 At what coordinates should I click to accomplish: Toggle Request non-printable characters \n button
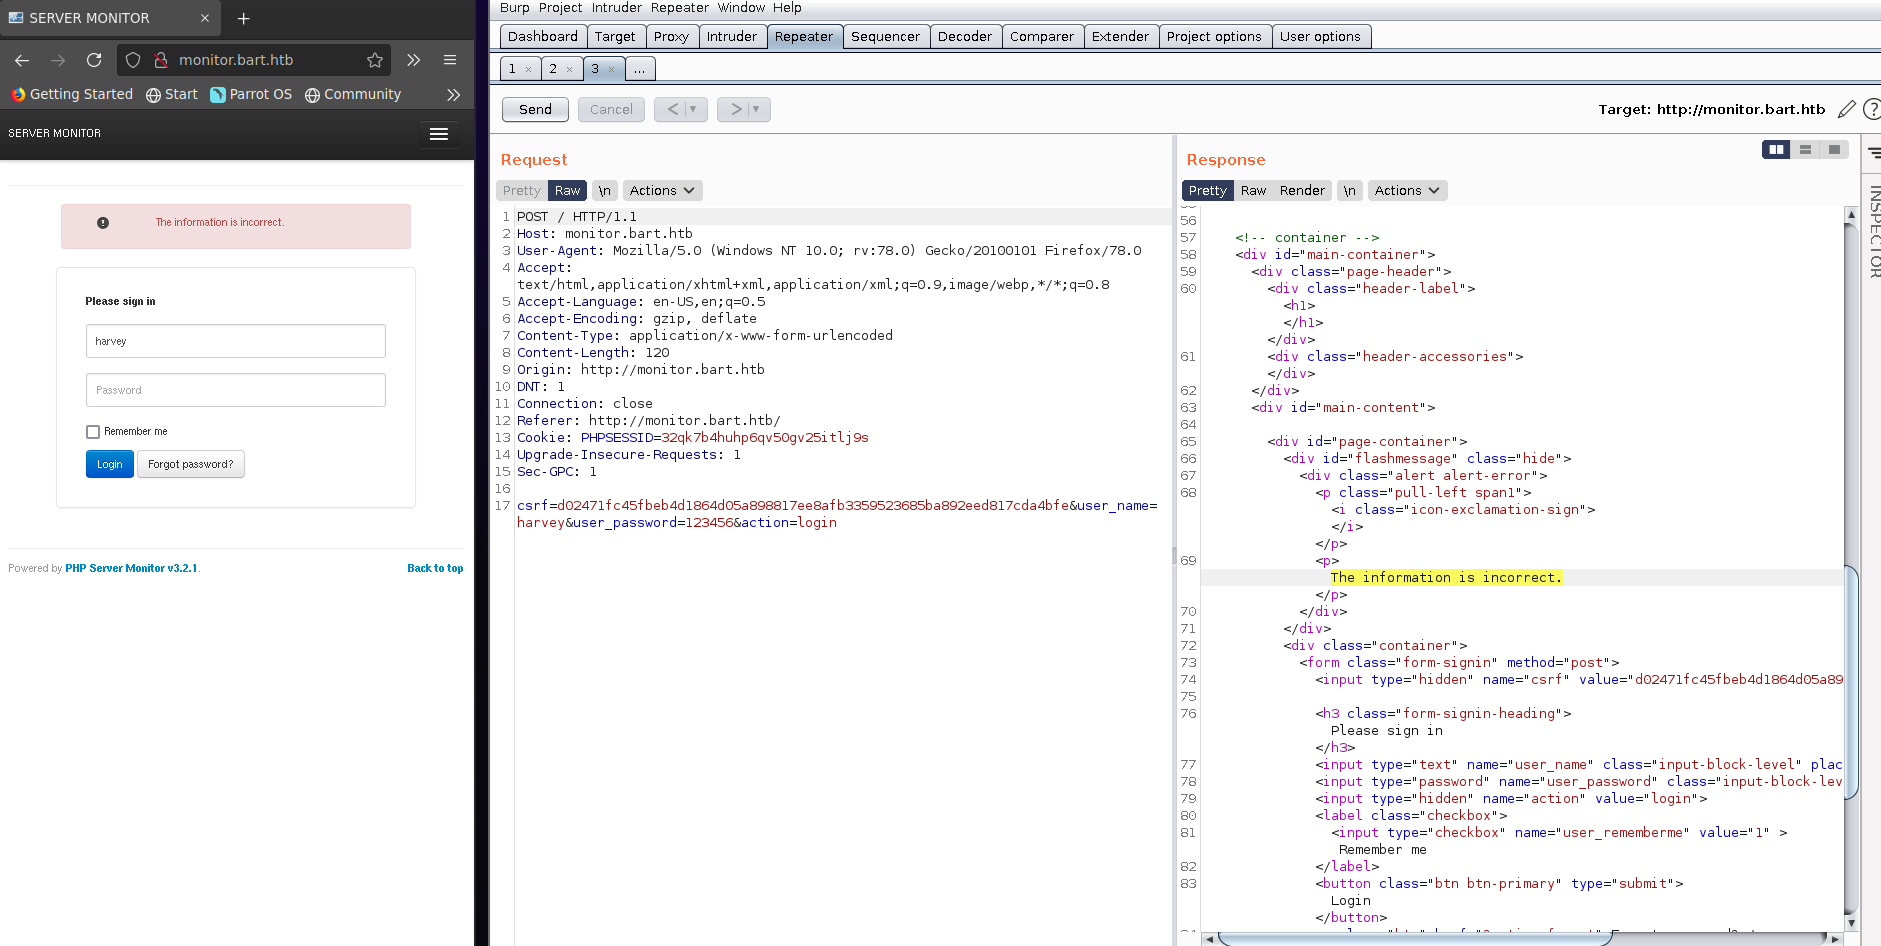pos(605,191)
